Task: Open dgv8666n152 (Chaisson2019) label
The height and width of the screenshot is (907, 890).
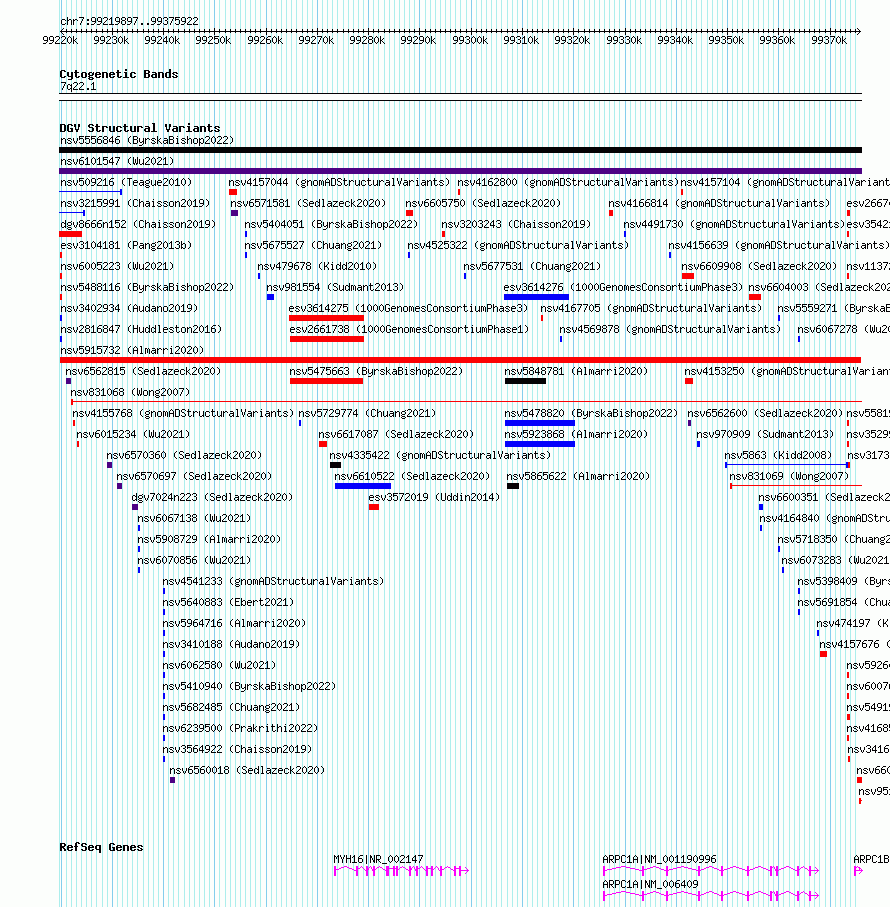Action: [138, 224]
